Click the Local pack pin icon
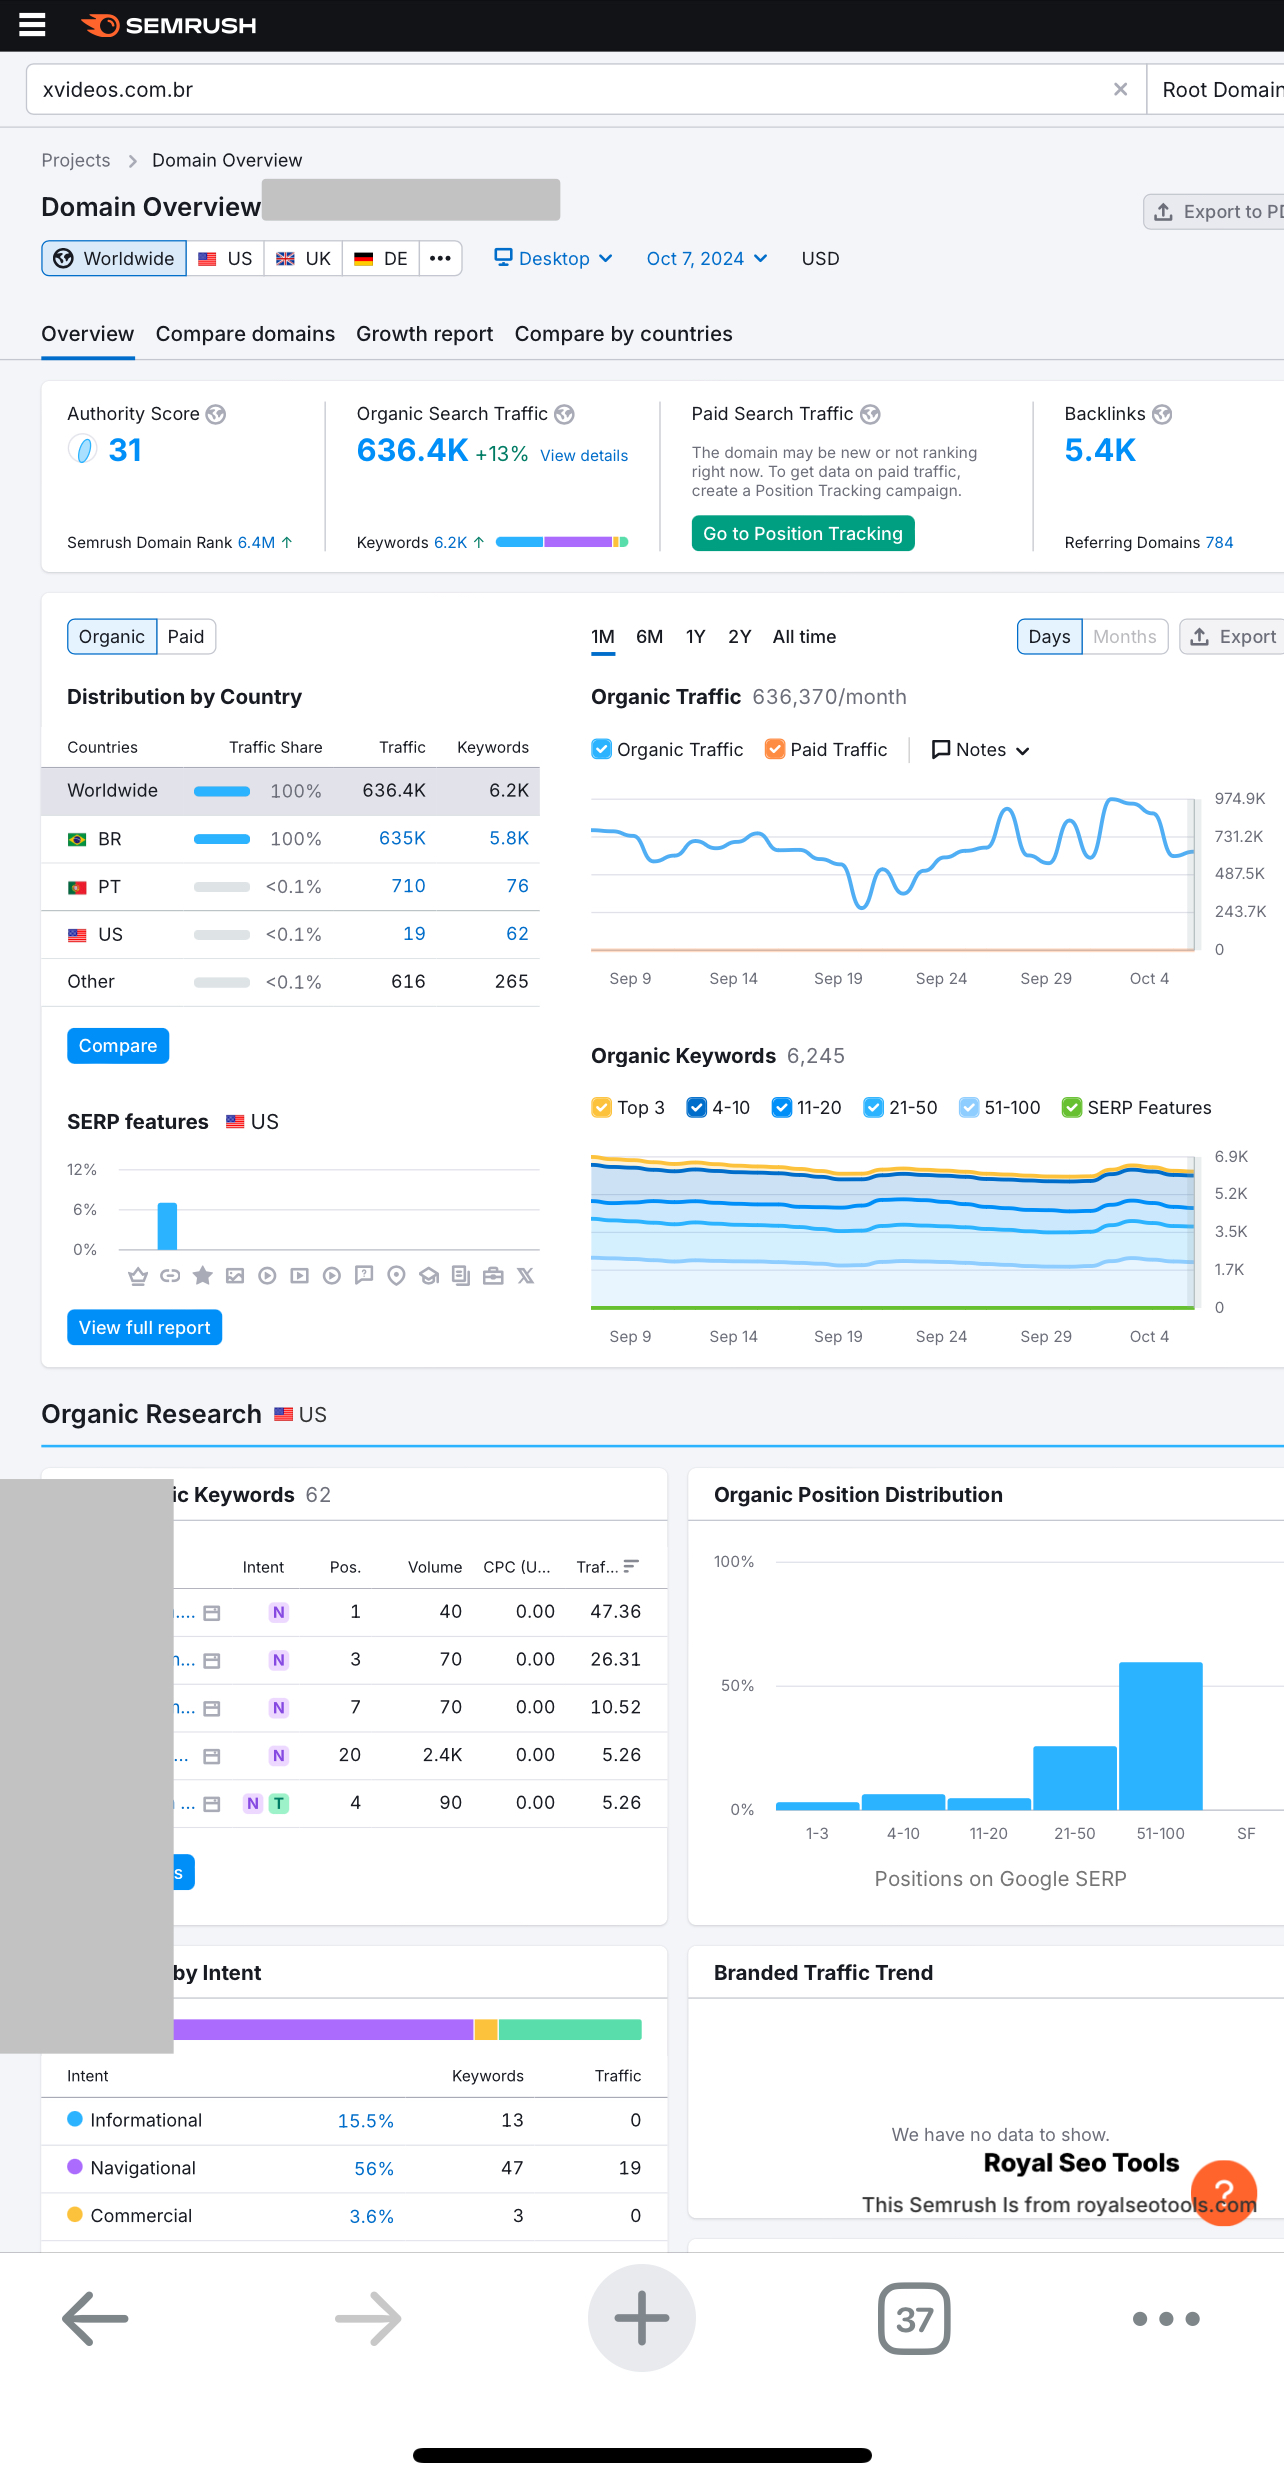Viewport: 1284px width, 2487px height. tap(396, 1276)
